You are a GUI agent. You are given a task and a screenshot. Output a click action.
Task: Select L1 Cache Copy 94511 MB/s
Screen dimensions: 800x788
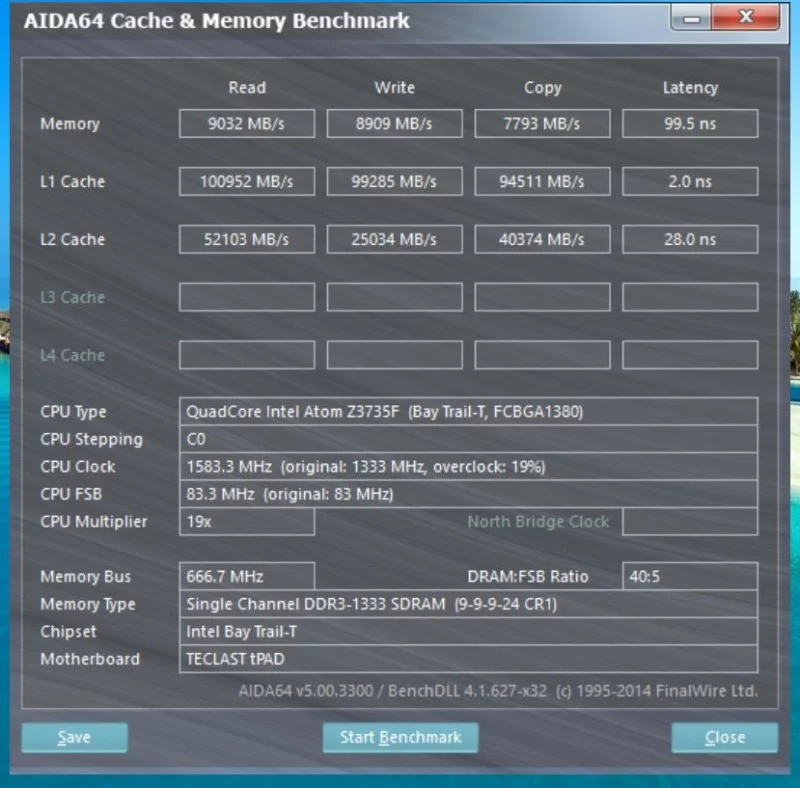pyautogui.click(x=542, y=181)
